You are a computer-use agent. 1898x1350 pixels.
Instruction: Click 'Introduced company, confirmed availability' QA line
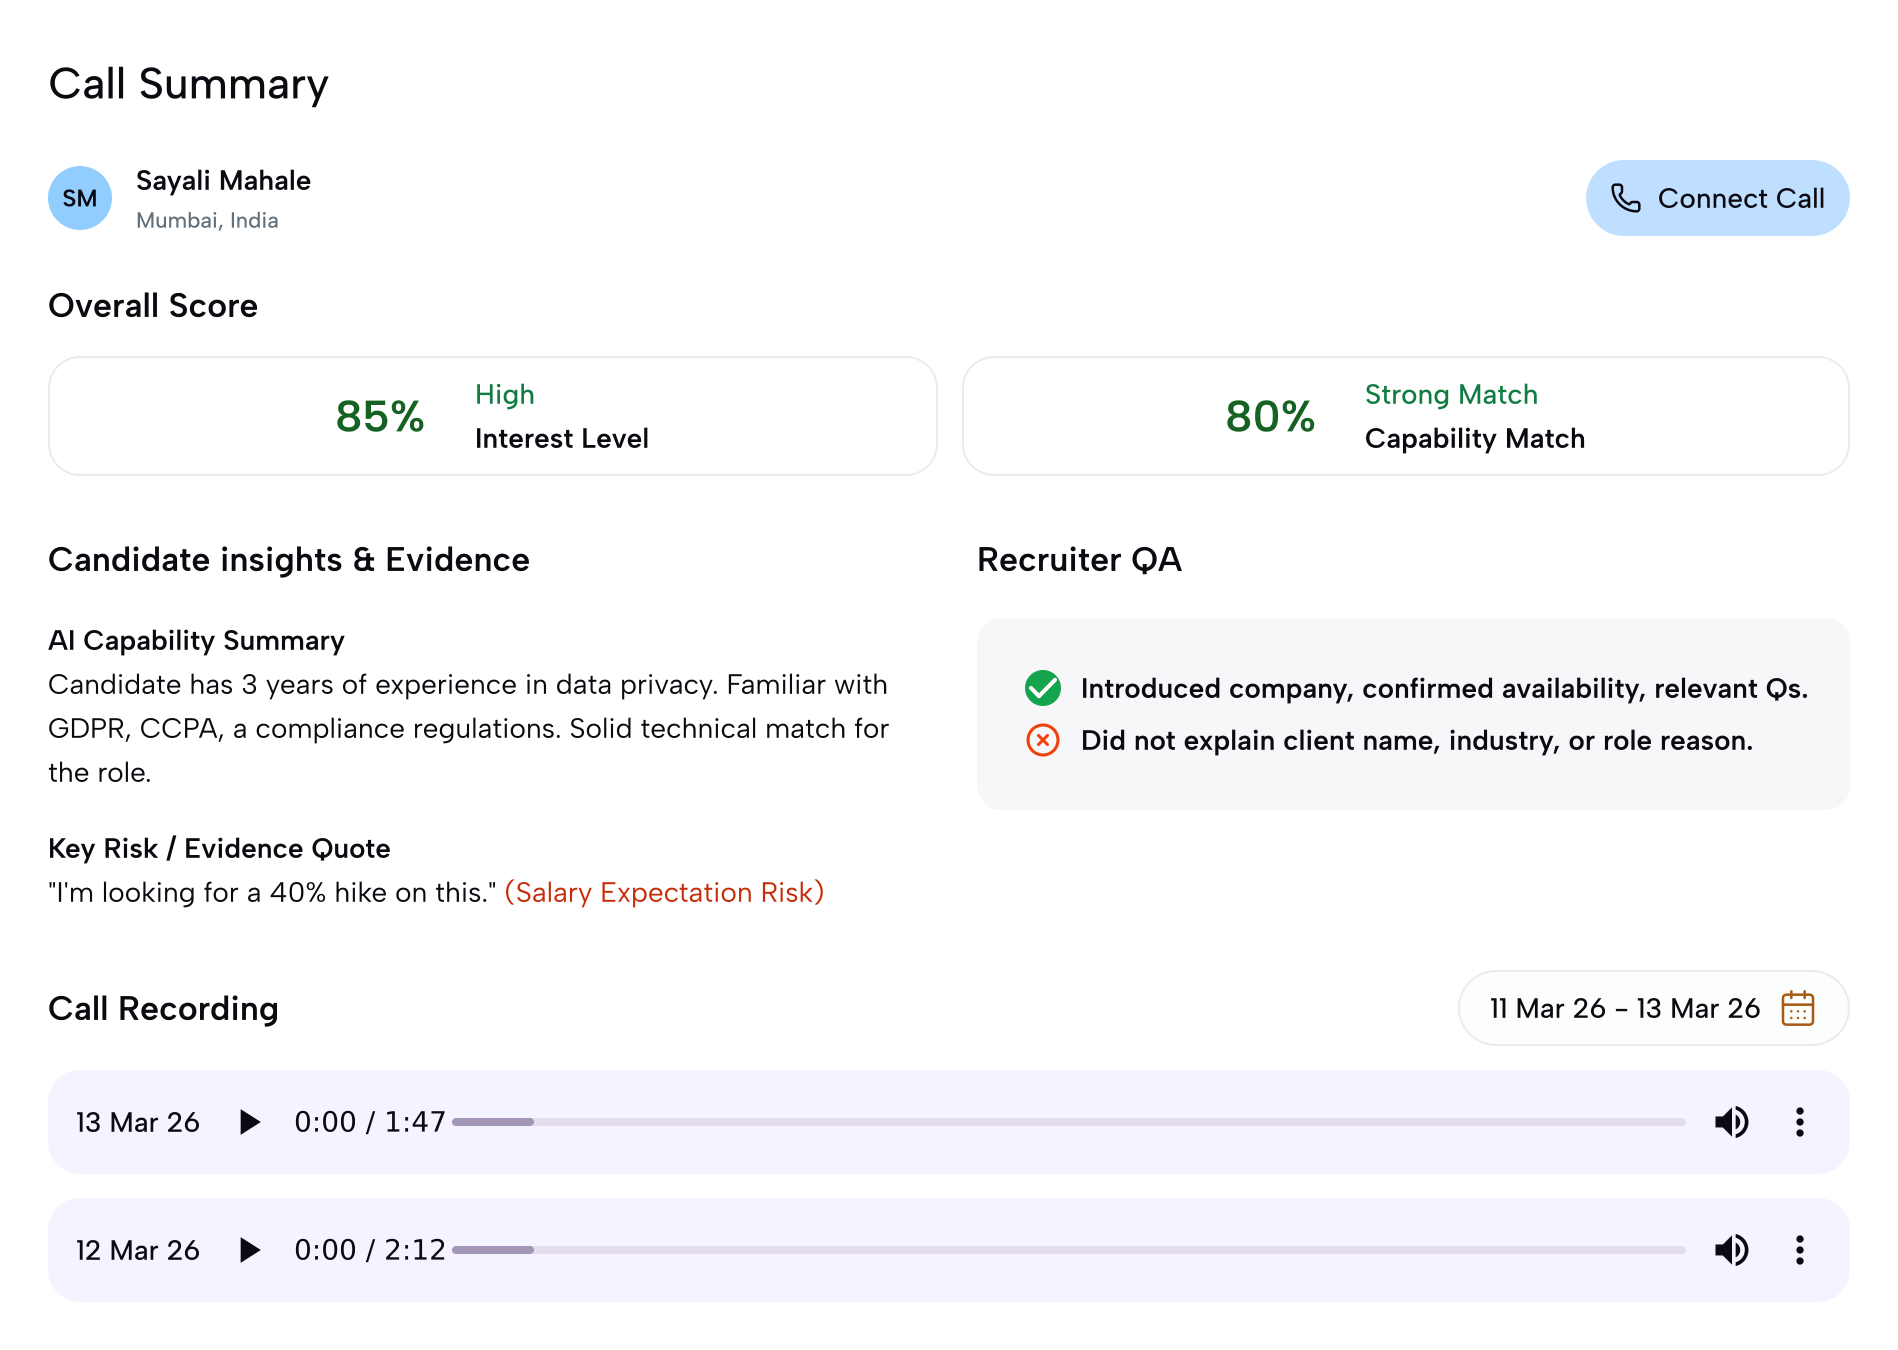[1444, 688]
